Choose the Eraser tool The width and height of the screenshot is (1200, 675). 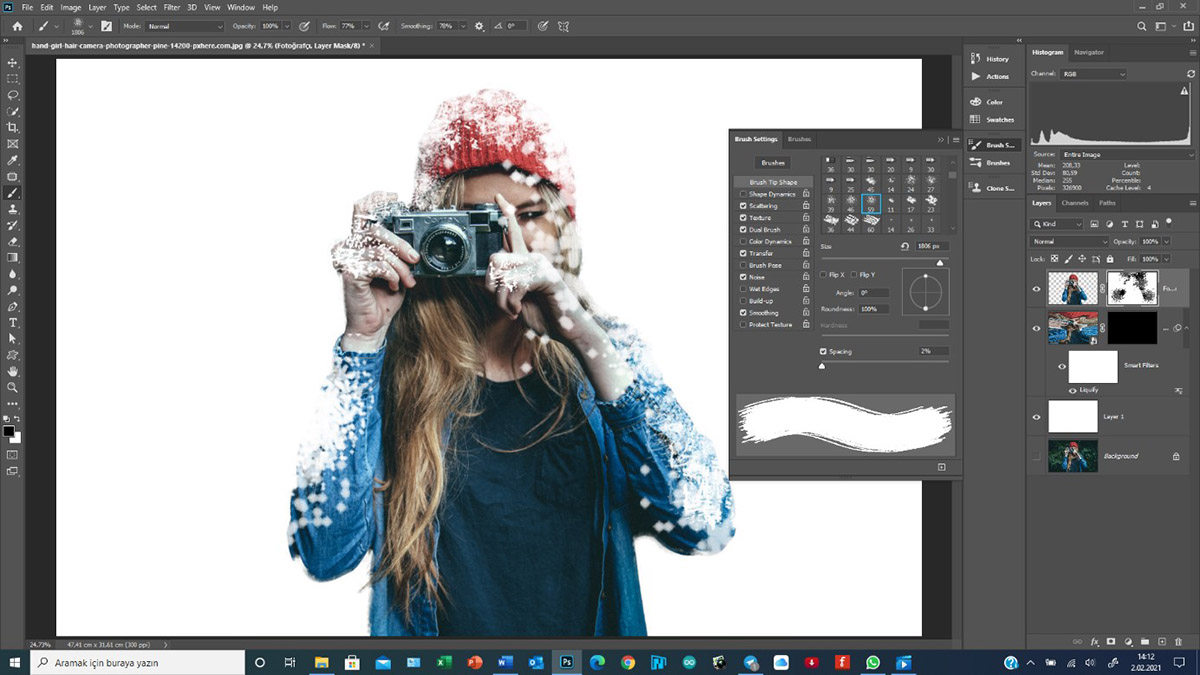13,241
